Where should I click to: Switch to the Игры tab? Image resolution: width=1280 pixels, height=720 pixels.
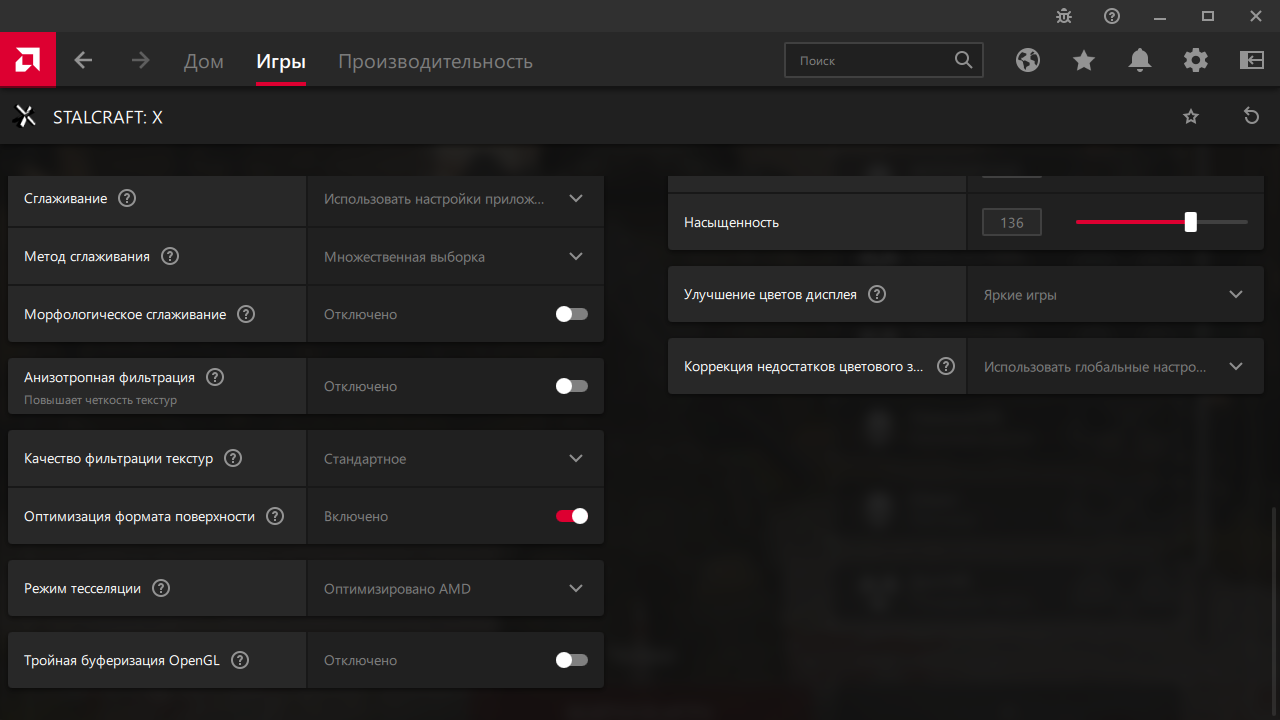point(281,61)
